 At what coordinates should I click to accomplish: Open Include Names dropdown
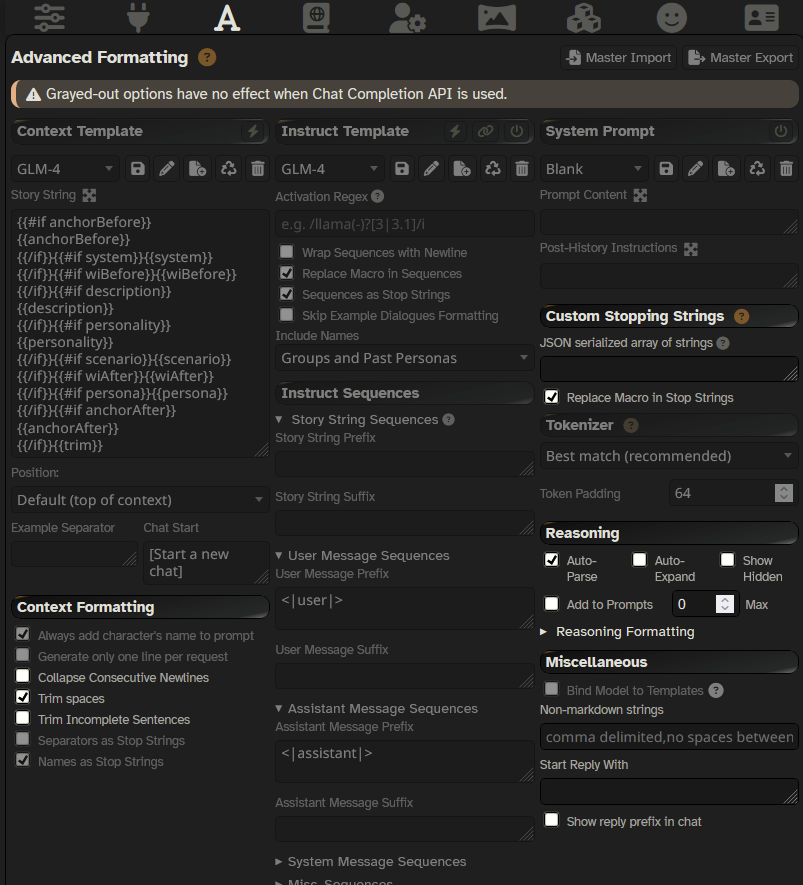[x=405, y=358]
